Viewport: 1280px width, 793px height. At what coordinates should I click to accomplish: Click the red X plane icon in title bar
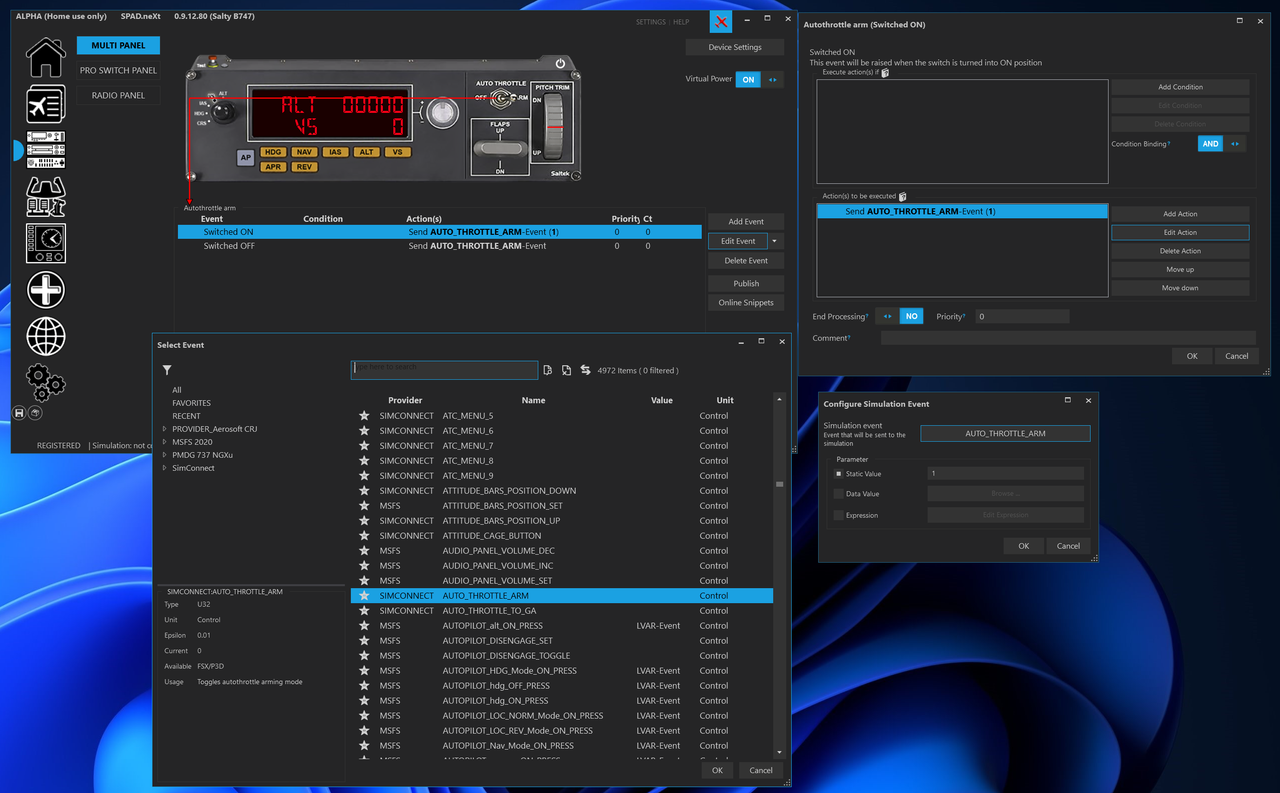pyautogui.click(x=721, y=21)
